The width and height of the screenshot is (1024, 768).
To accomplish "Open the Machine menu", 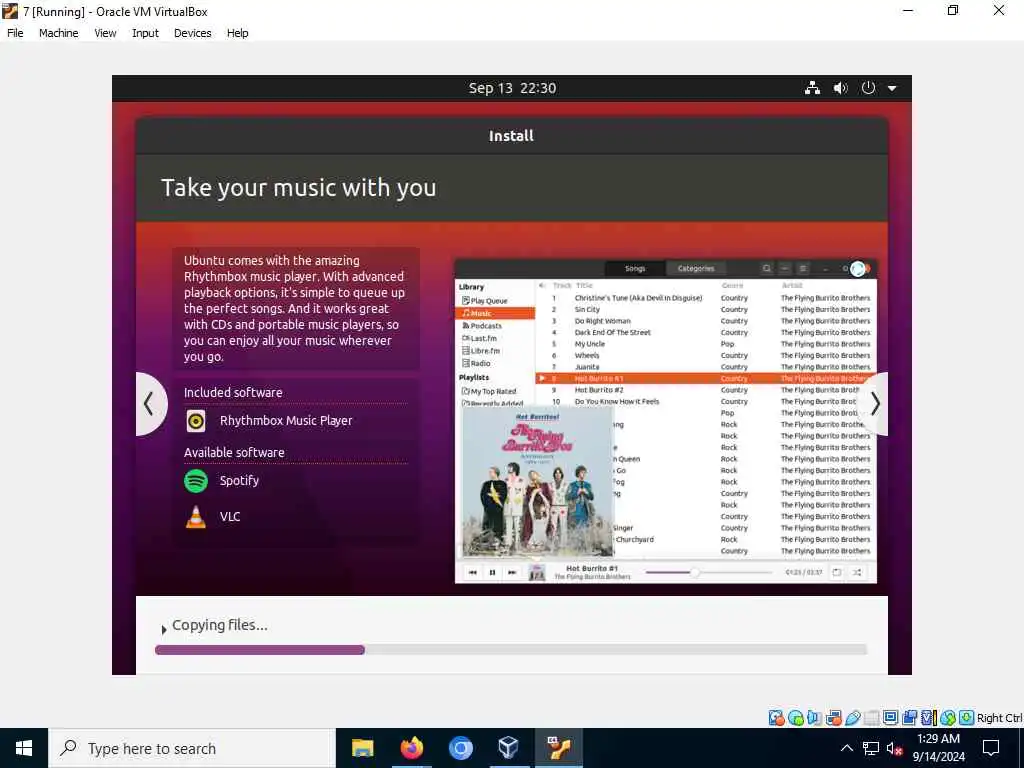I will click(x=58, y=33).
